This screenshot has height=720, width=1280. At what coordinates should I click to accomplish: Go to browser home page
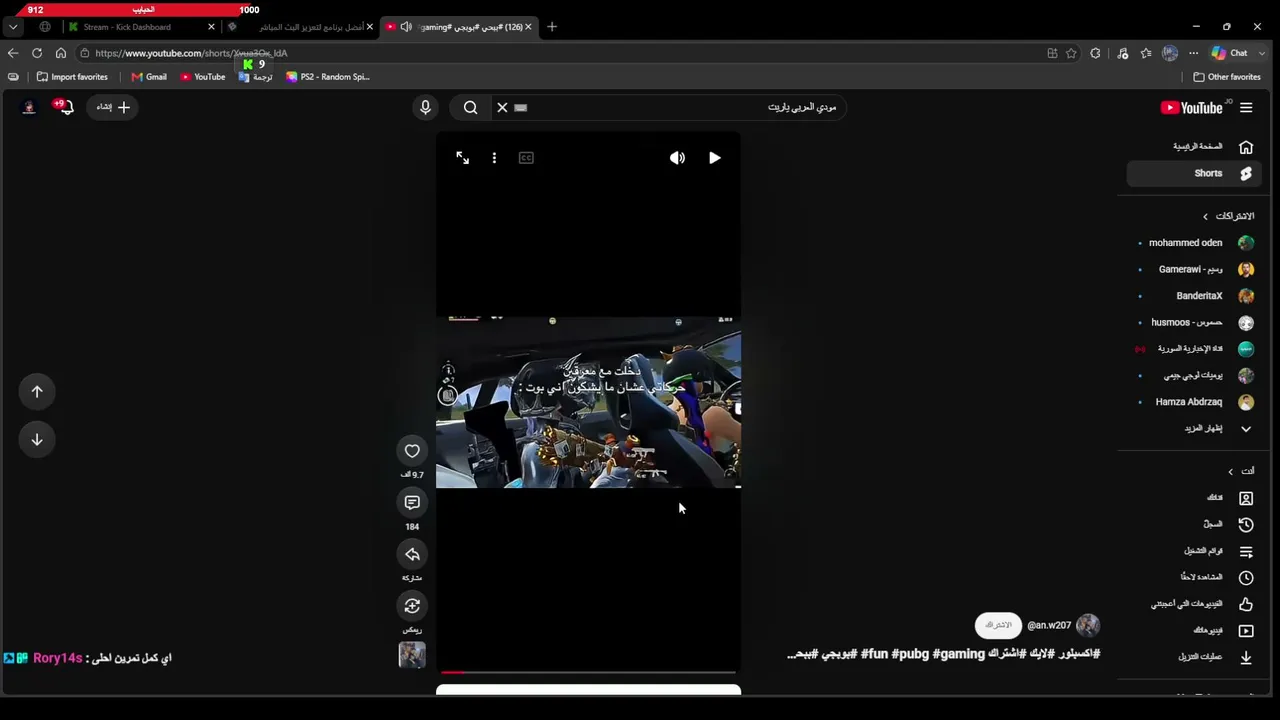(61, 53)
